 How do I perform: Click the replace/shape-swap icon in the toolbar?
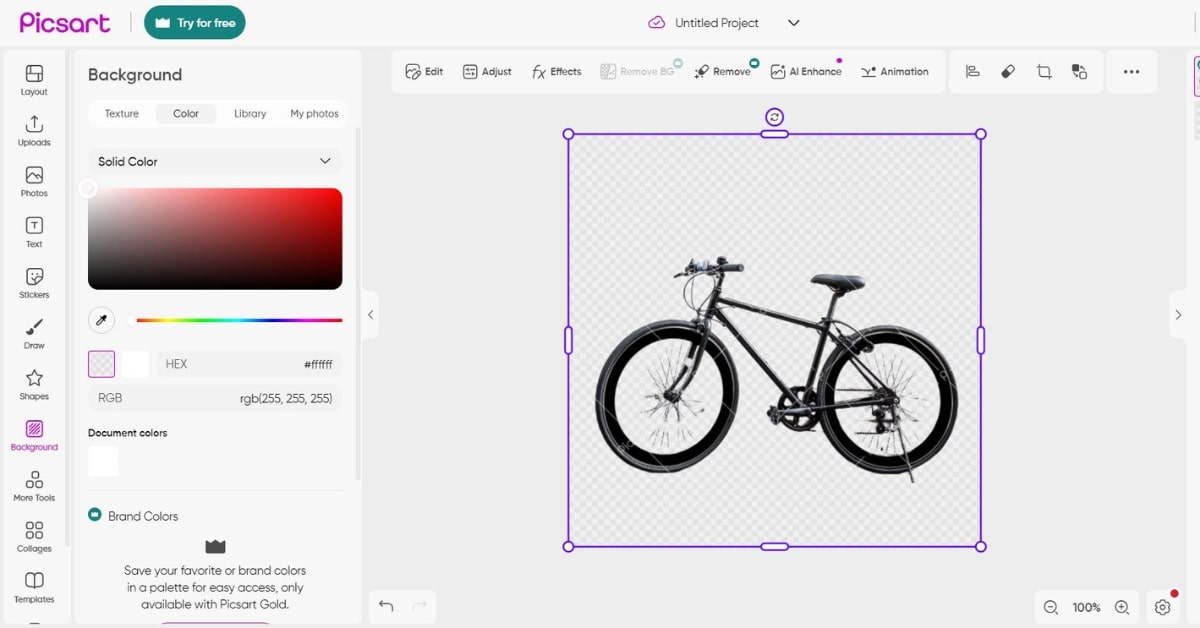1079,72
